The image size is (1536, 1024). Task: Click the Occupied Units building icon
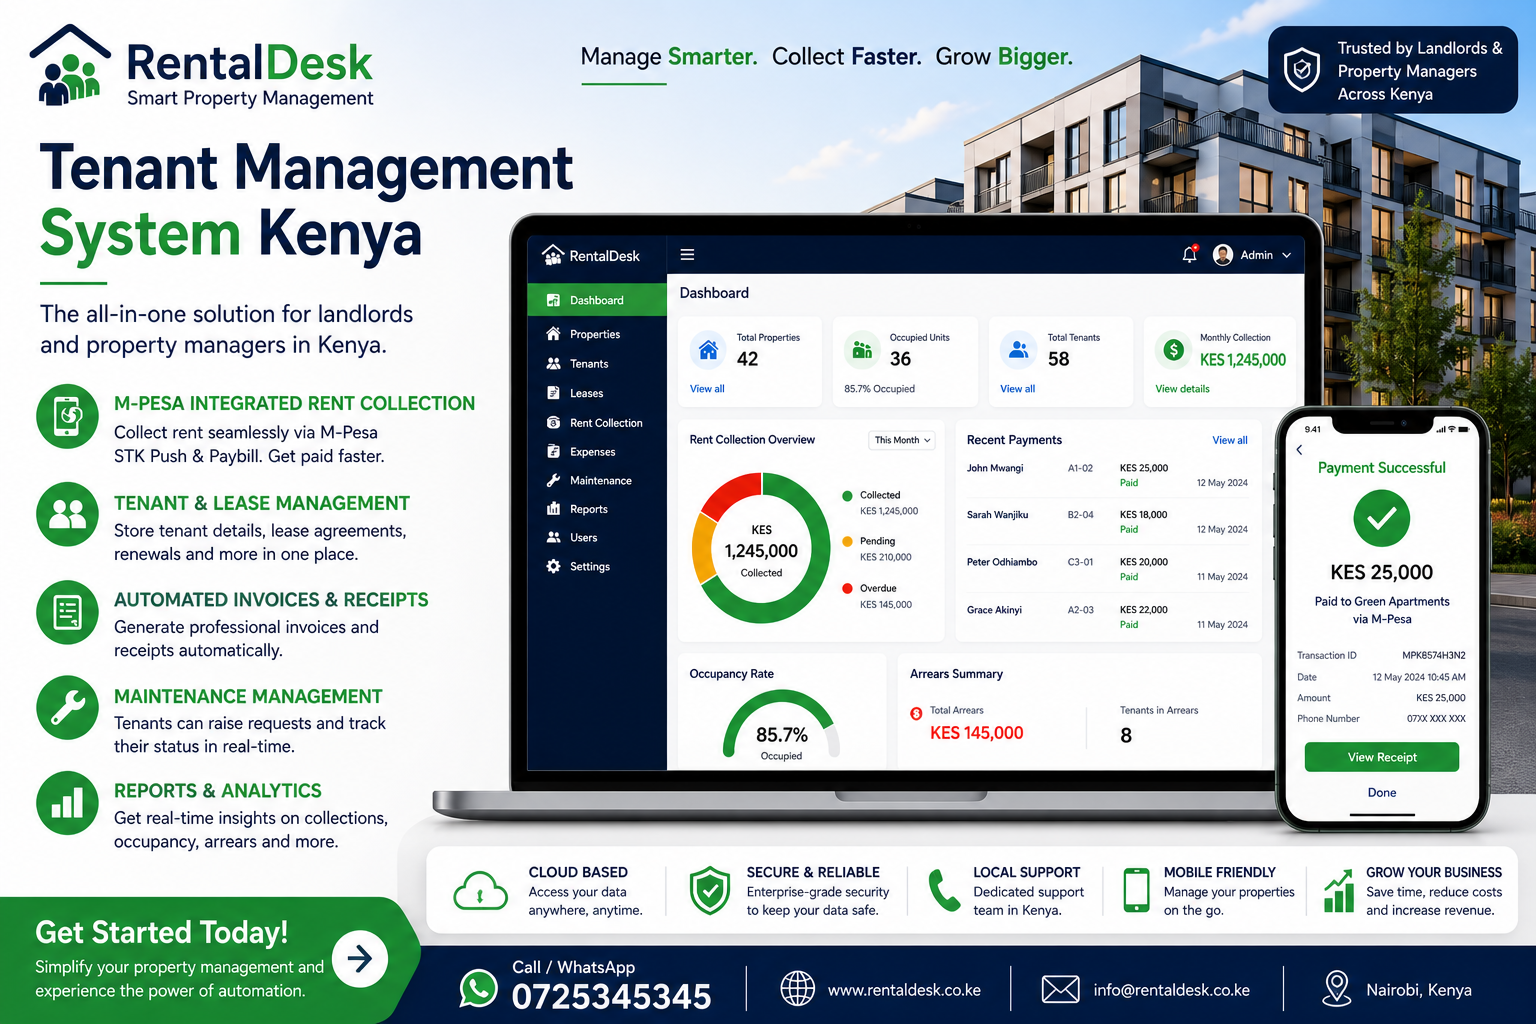[x=862, y=350]
